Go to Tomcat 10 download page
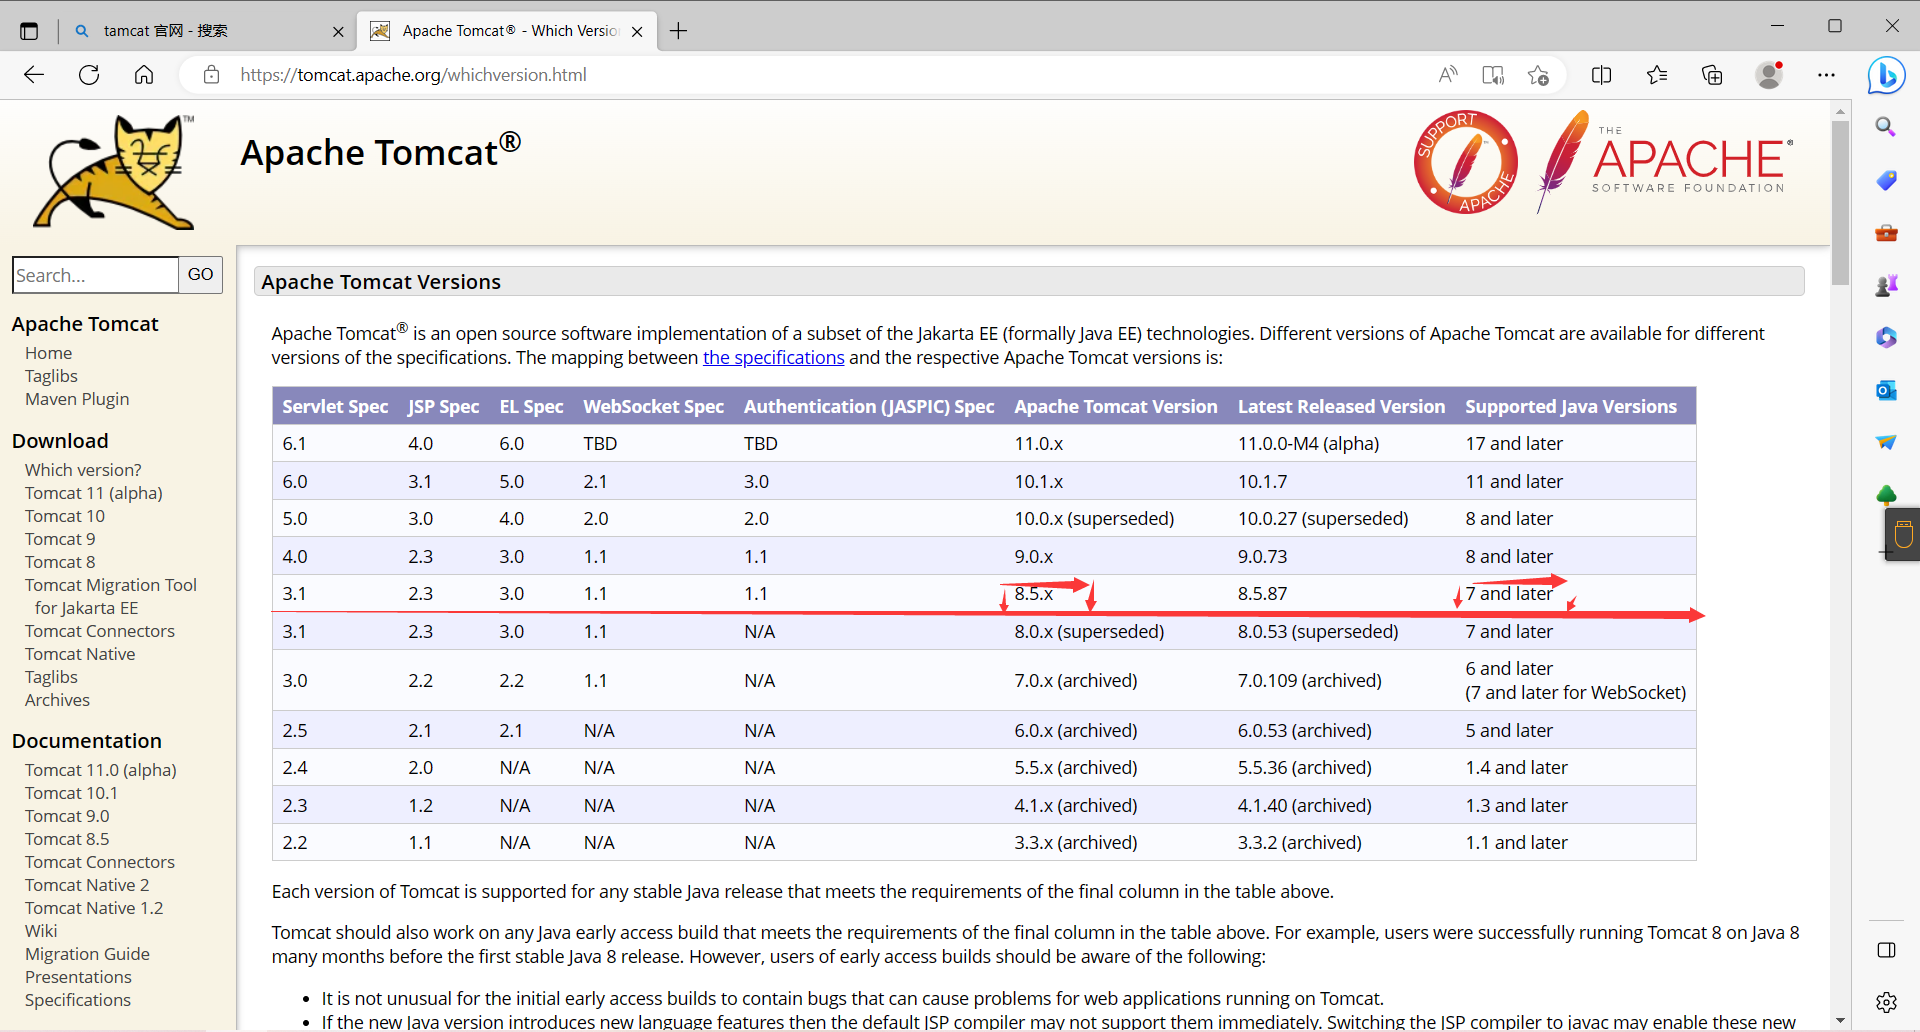 tap(65, 516)
